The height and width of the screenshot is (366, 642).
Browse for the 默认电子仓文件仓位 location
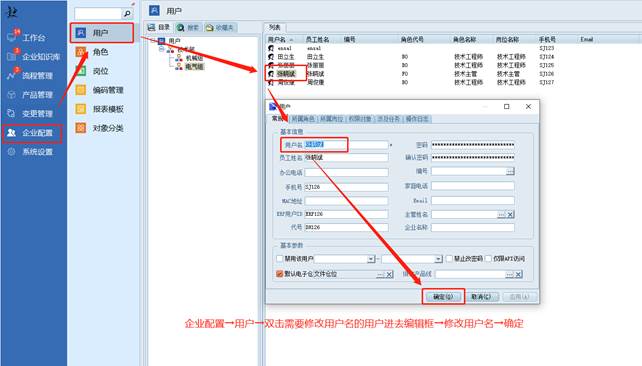pos(380,274)
